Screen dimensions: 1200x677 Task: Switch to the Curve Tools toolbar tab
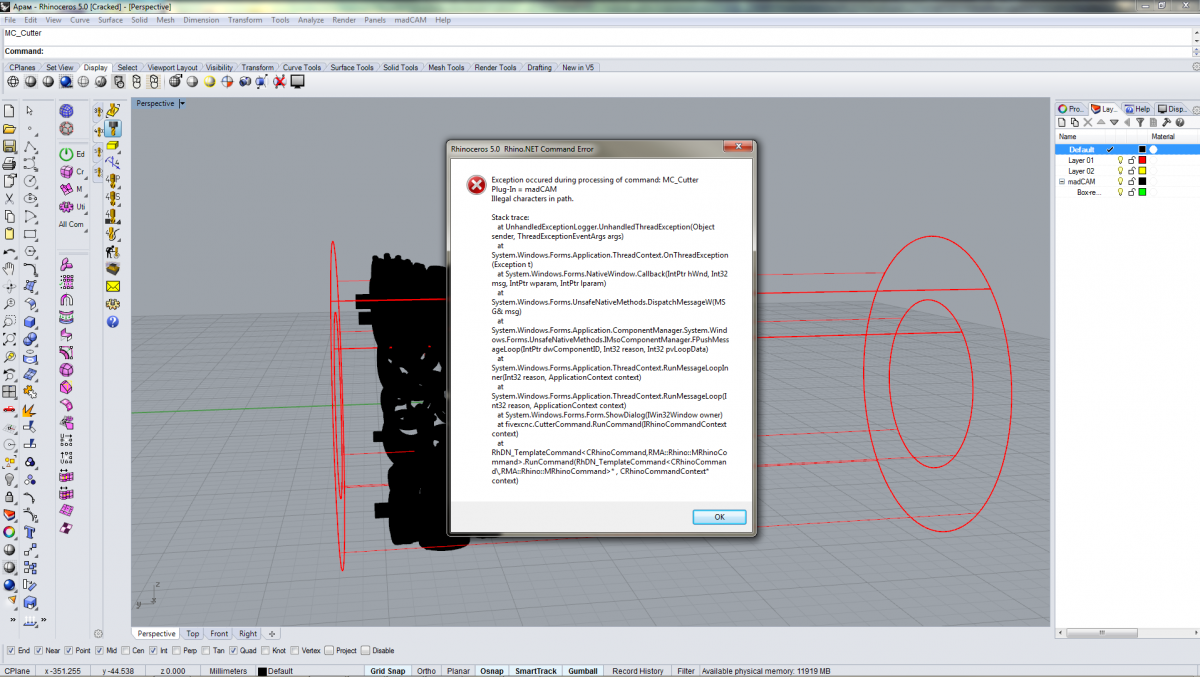coord(302,67)
